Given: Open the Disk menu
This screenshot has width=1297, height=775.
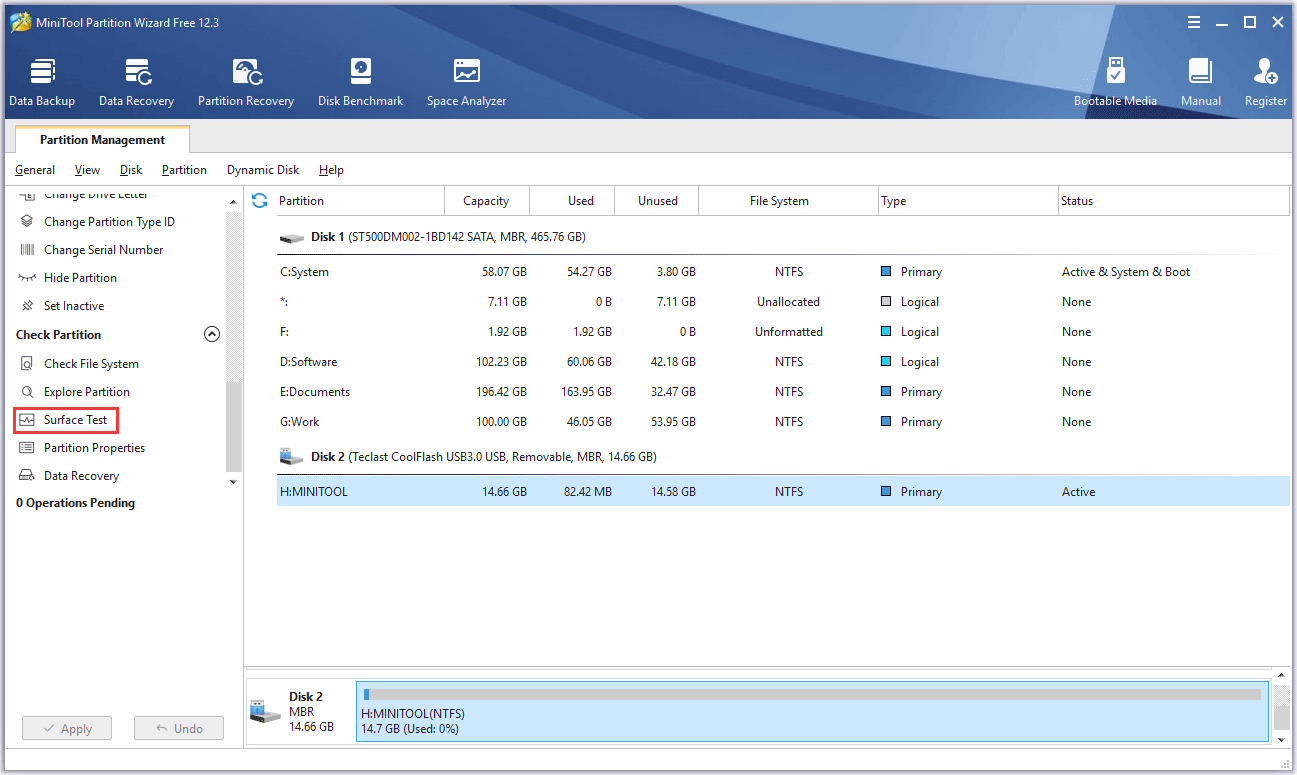Looking at the screenshot, I should pyautogui.click(x=131, y=170).
